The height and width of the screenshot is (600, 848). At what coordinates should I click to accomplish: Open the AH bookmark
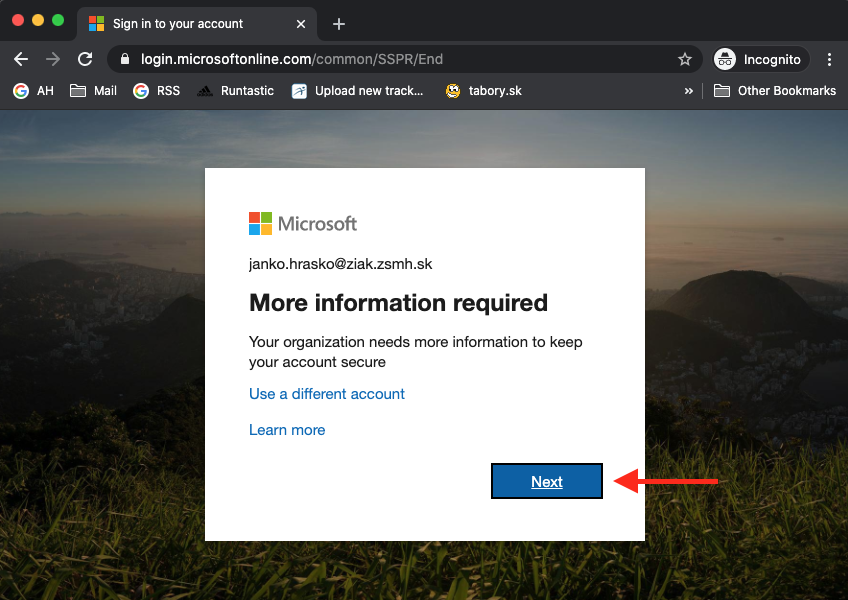tap(34, 91)
